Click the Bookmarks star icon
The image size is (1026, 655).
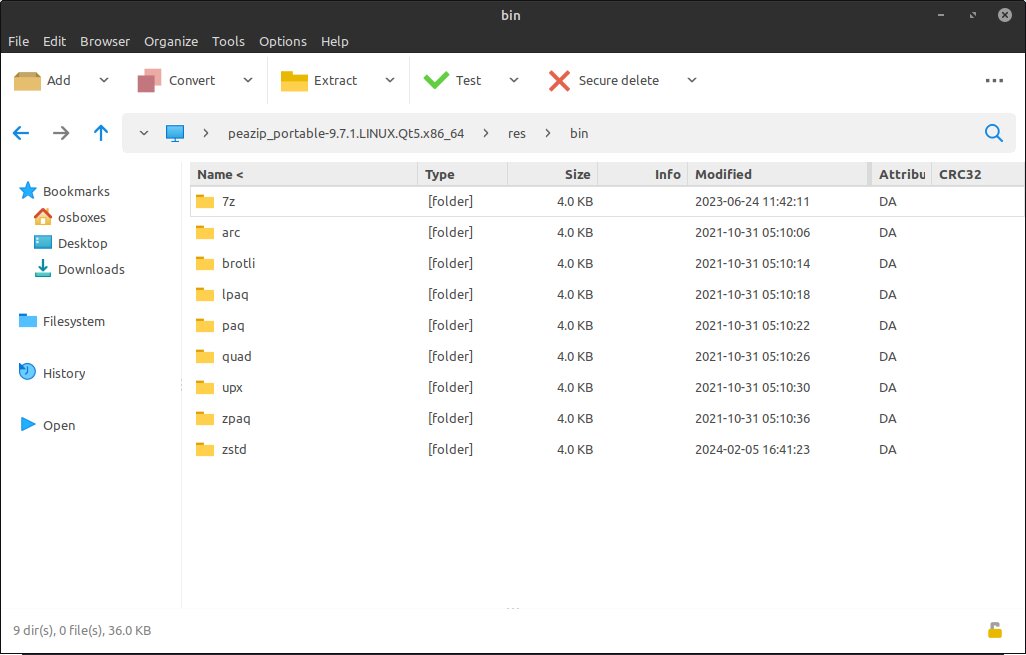pos(27,190)
